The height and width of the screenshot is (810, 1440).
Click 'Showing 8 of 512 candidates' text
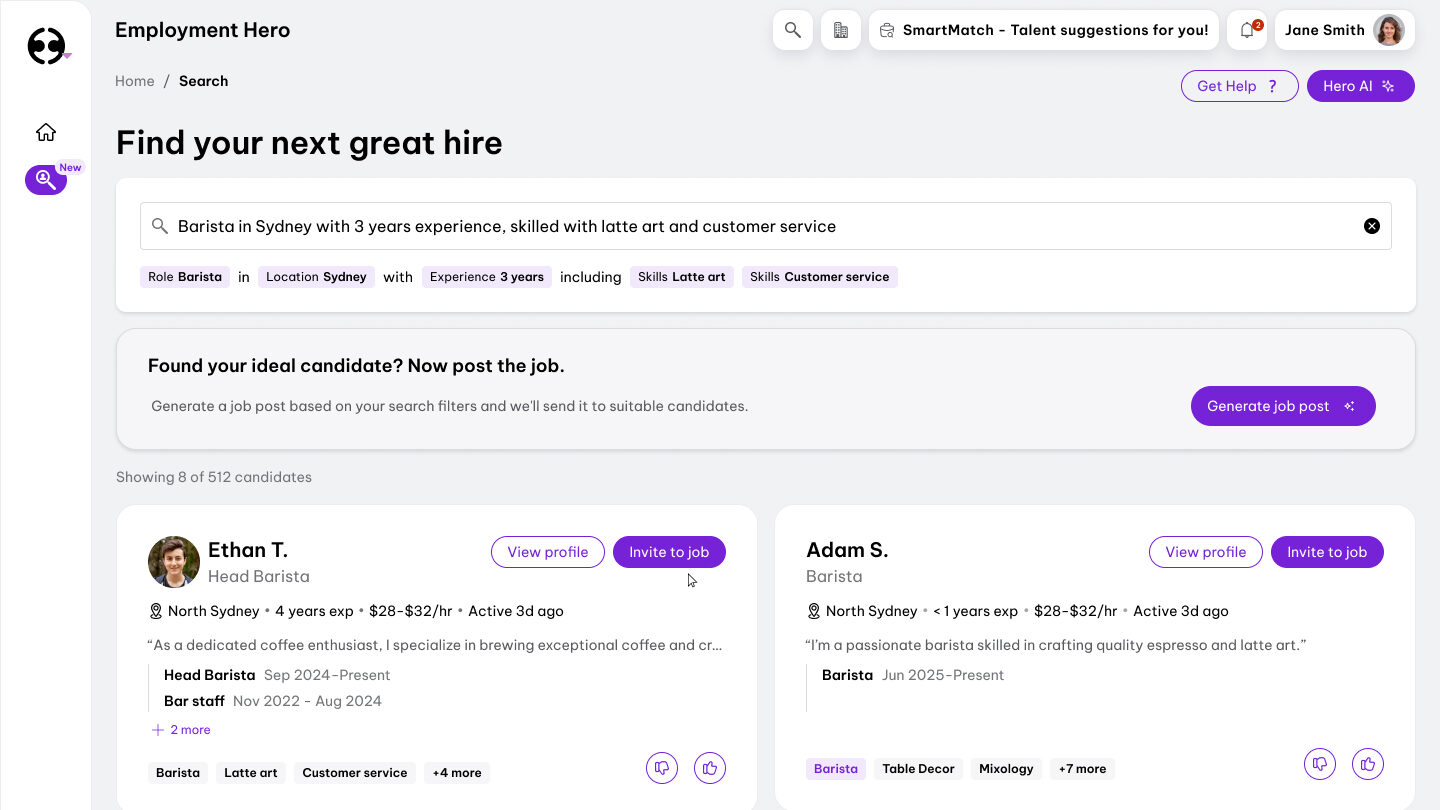point(214,477)
